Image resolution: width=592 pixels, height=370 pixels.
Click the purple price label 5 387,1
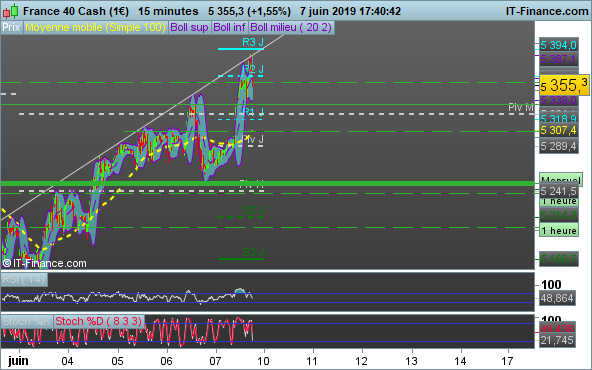[x=559, y=59]
